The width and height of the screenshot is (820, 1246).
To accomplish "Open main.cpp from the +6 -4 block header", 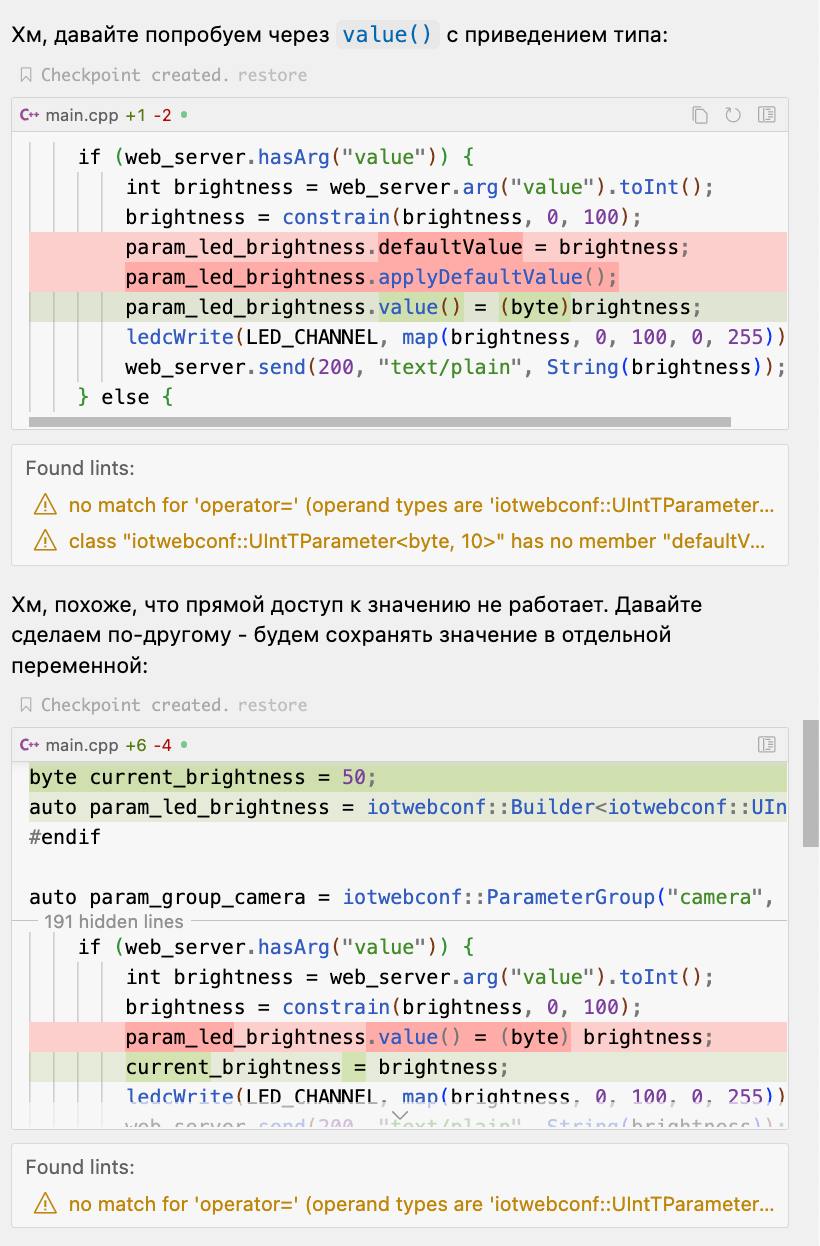I will coord(82,745).
